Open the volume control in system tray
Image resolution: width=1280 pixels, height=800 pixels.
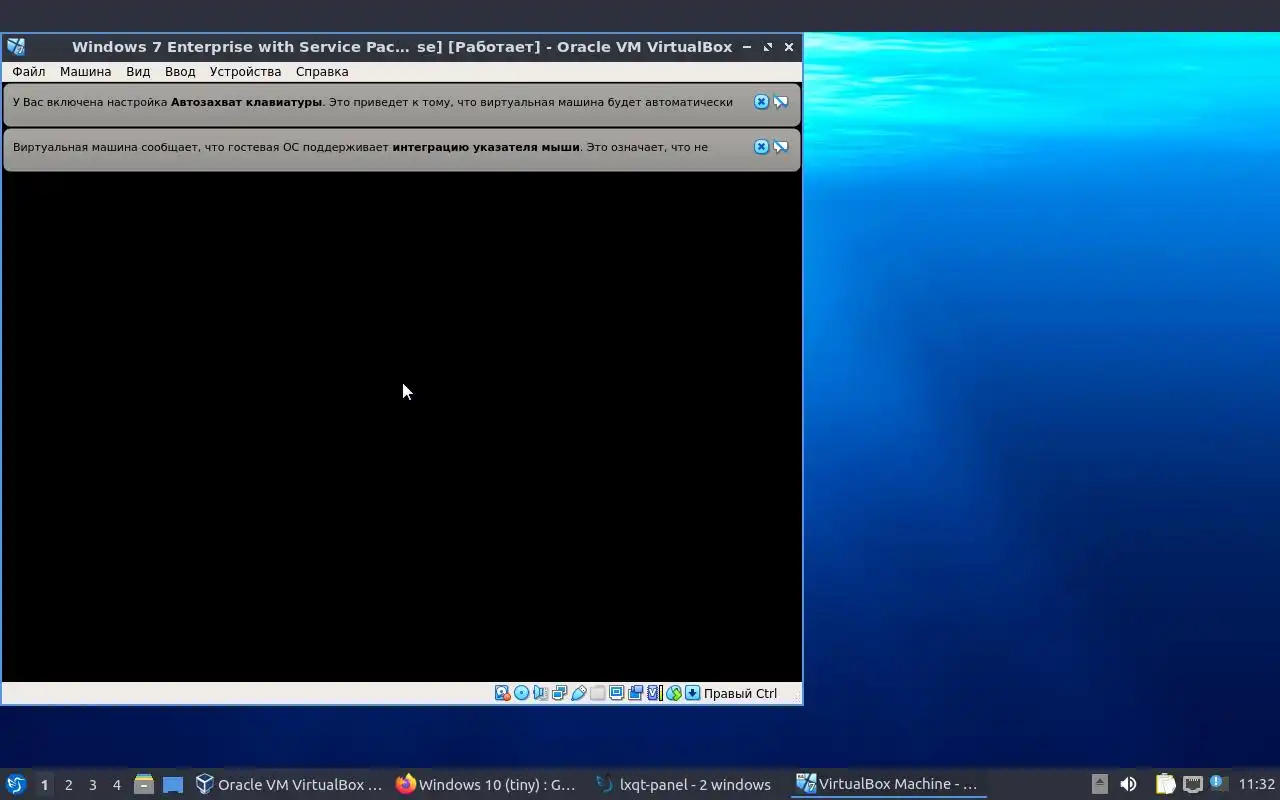[1128, 785]
